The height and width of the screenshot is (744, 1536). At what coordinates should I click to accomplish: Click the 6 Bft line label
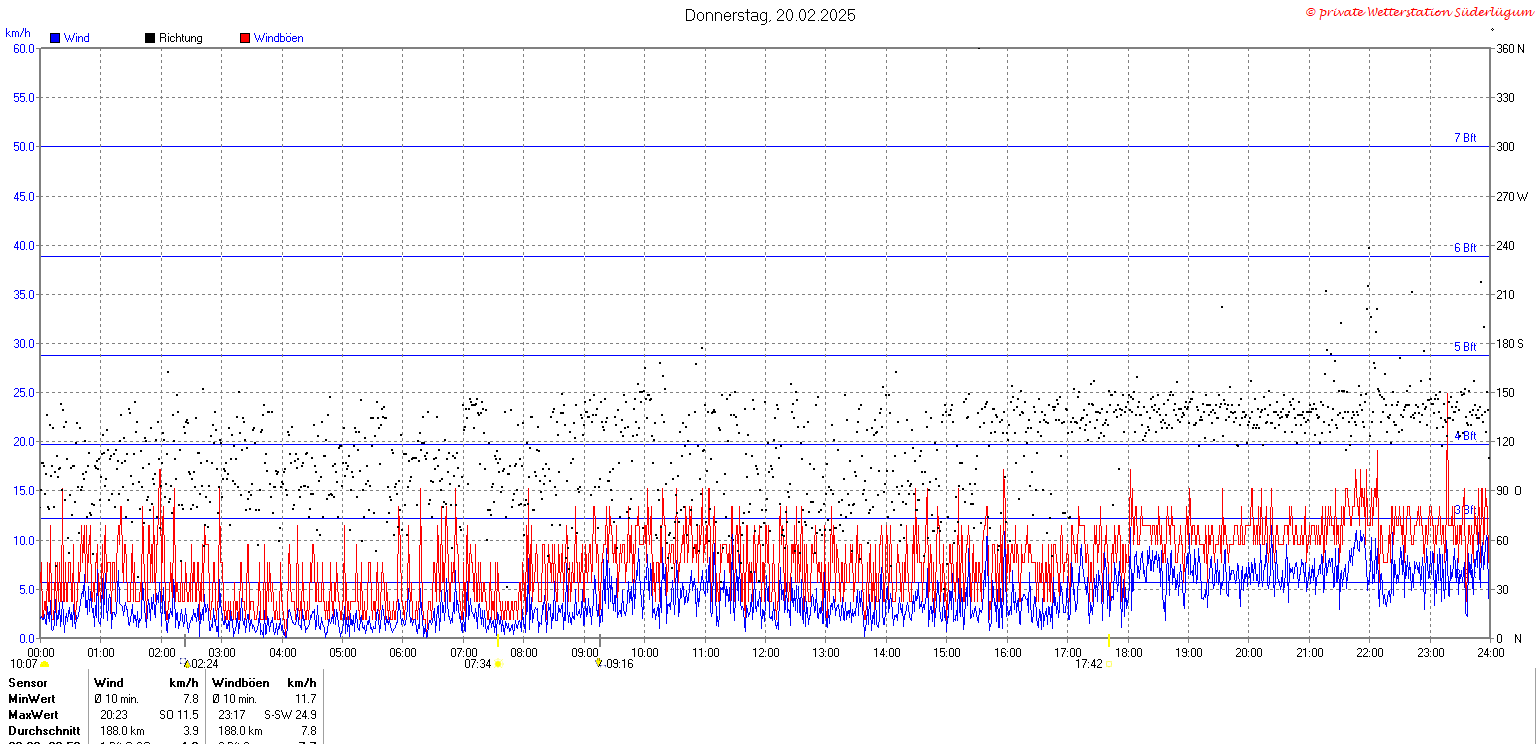point(1465,248)
